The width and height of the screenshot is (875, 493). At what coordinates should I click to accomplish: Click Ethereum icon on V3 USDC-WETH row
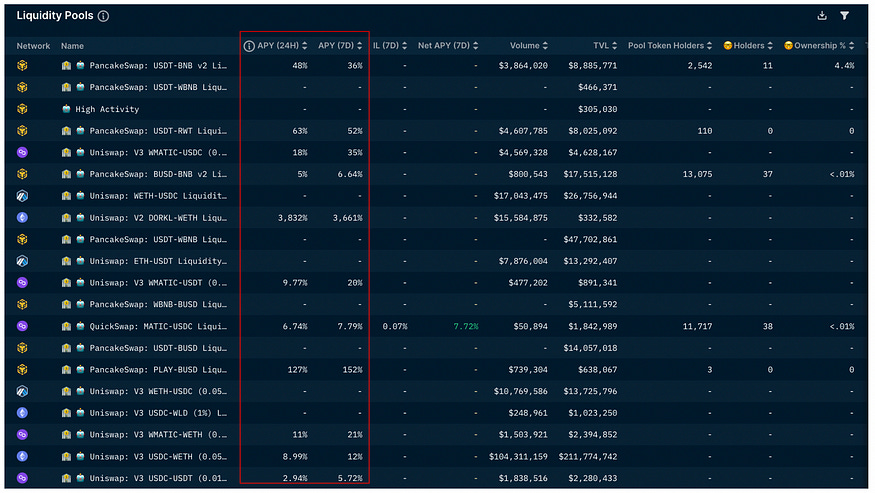pyautogui.click(x=22, y=457)
